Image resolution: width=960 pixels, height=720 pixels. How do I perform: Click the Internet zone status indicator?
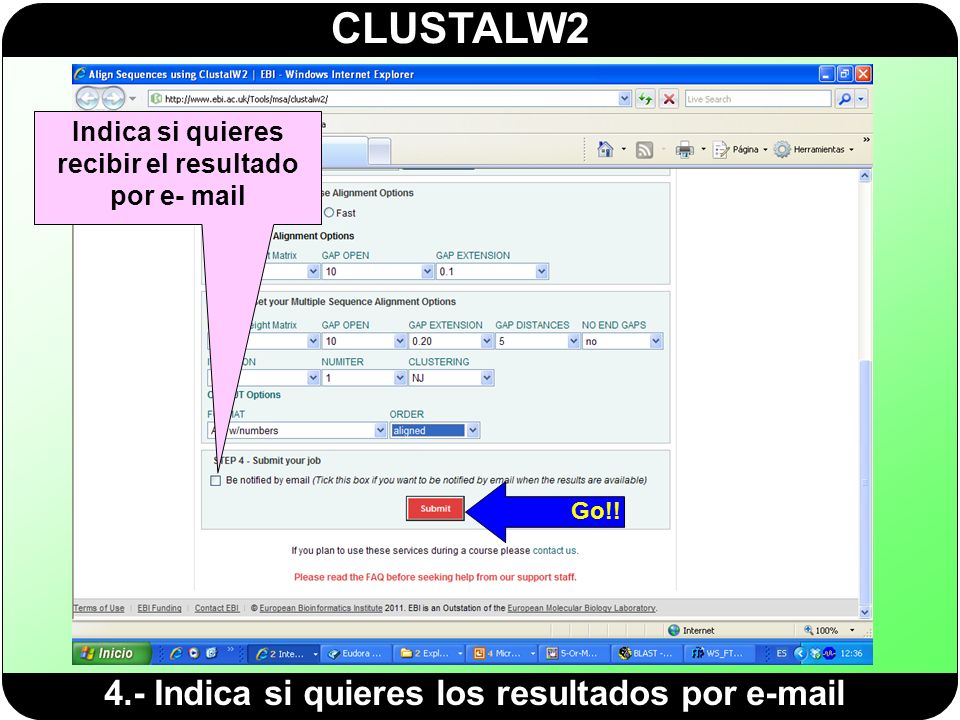coord(691,630)
